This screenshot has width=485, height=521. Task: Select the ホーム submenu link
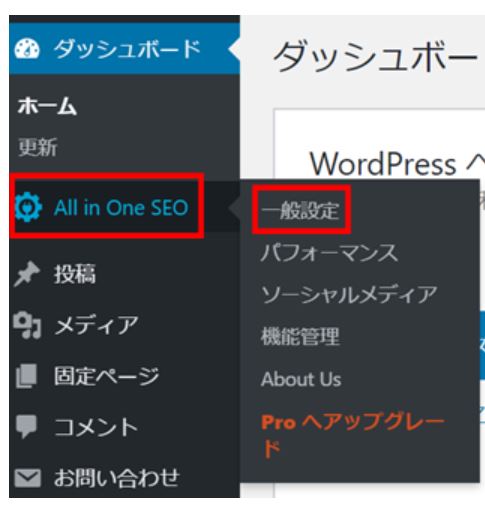coord(47,106)
